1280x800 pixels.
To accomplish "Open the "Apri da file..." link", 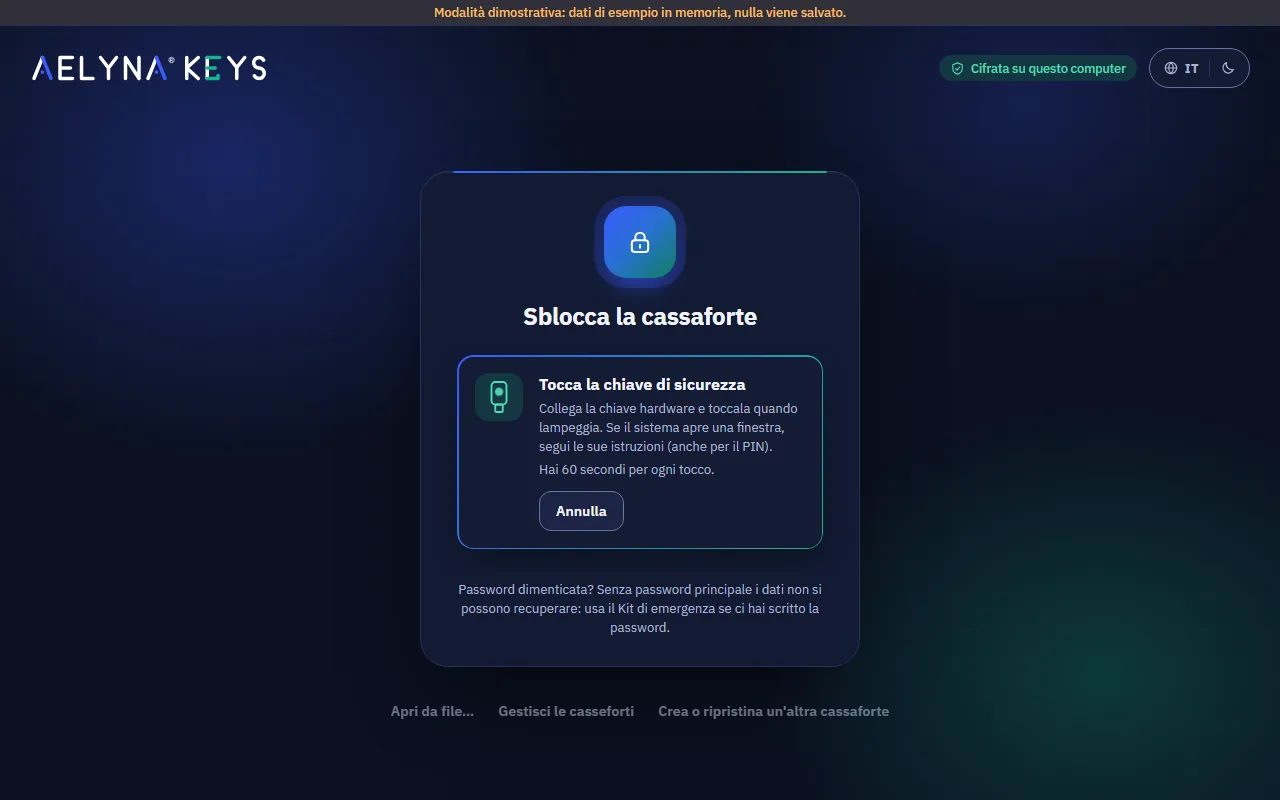I will 432,712.
